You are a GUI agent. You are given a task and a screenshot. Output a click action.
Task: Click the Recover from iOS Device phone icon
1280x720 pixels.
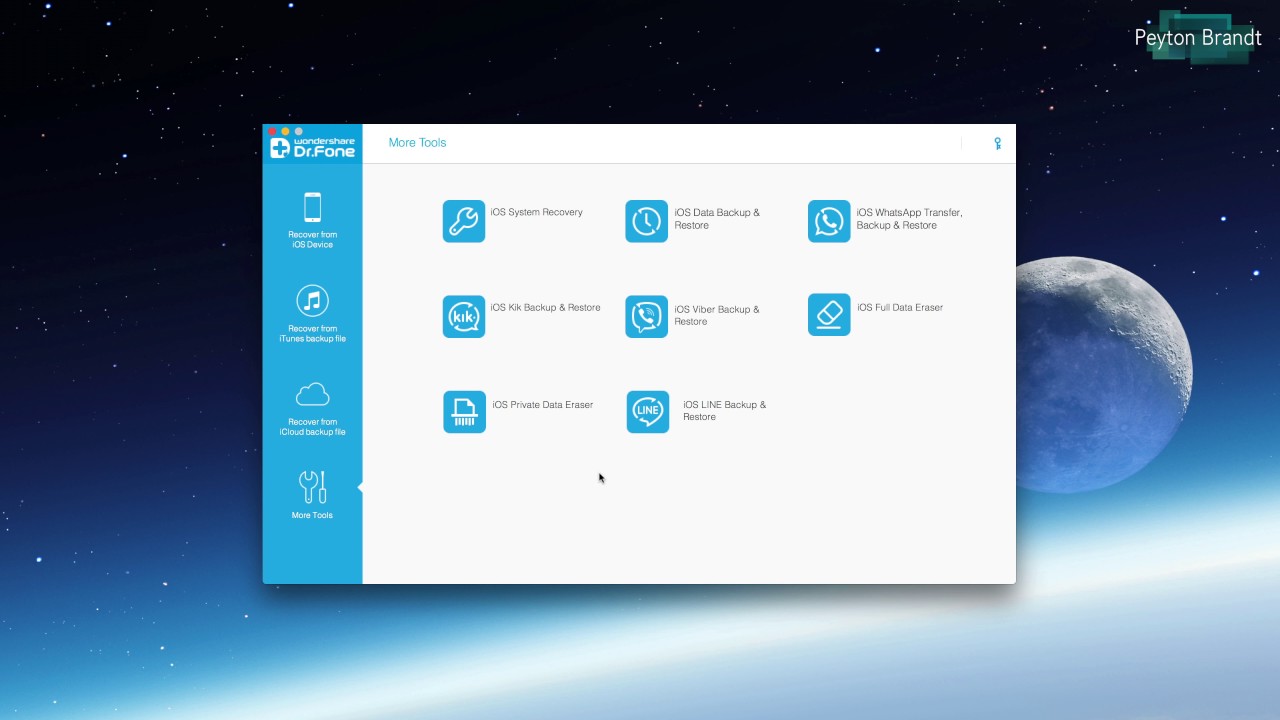point(312,207)
